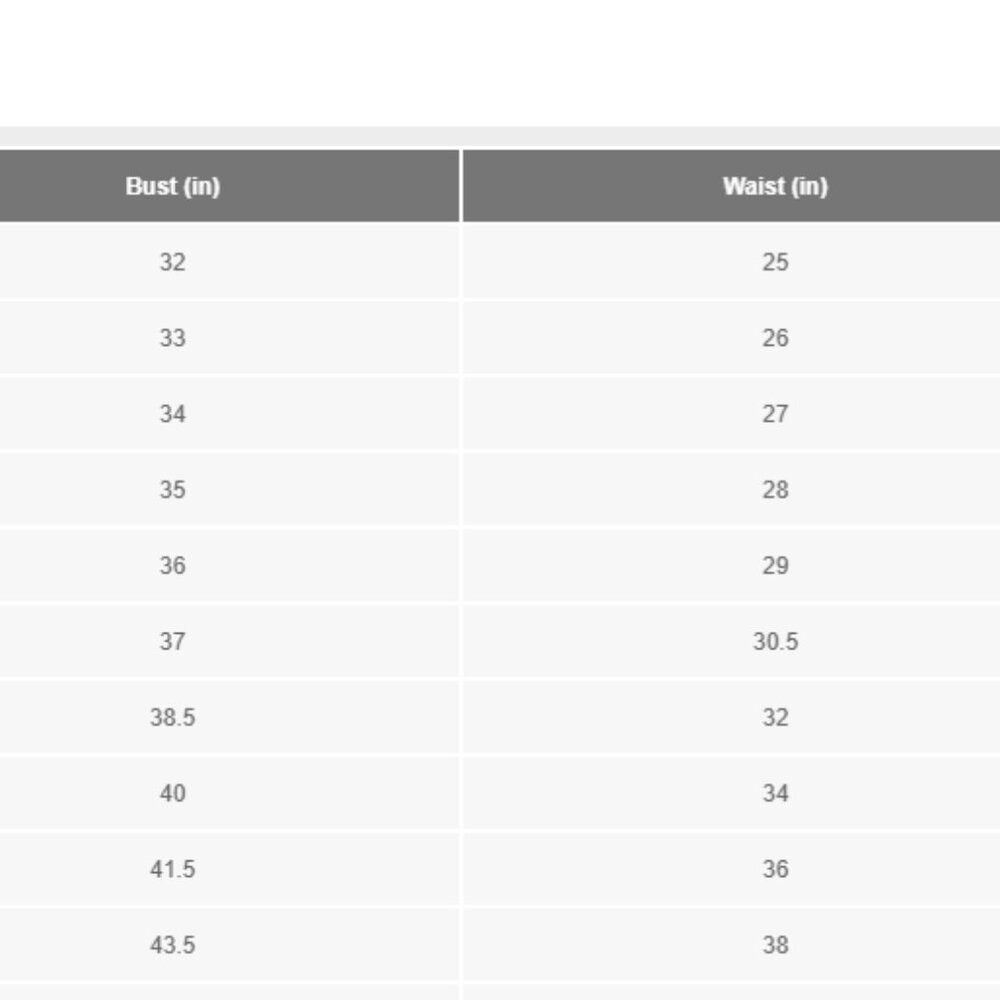
Task: Select the bust value 33 cell
Action: tap(172, 338)
